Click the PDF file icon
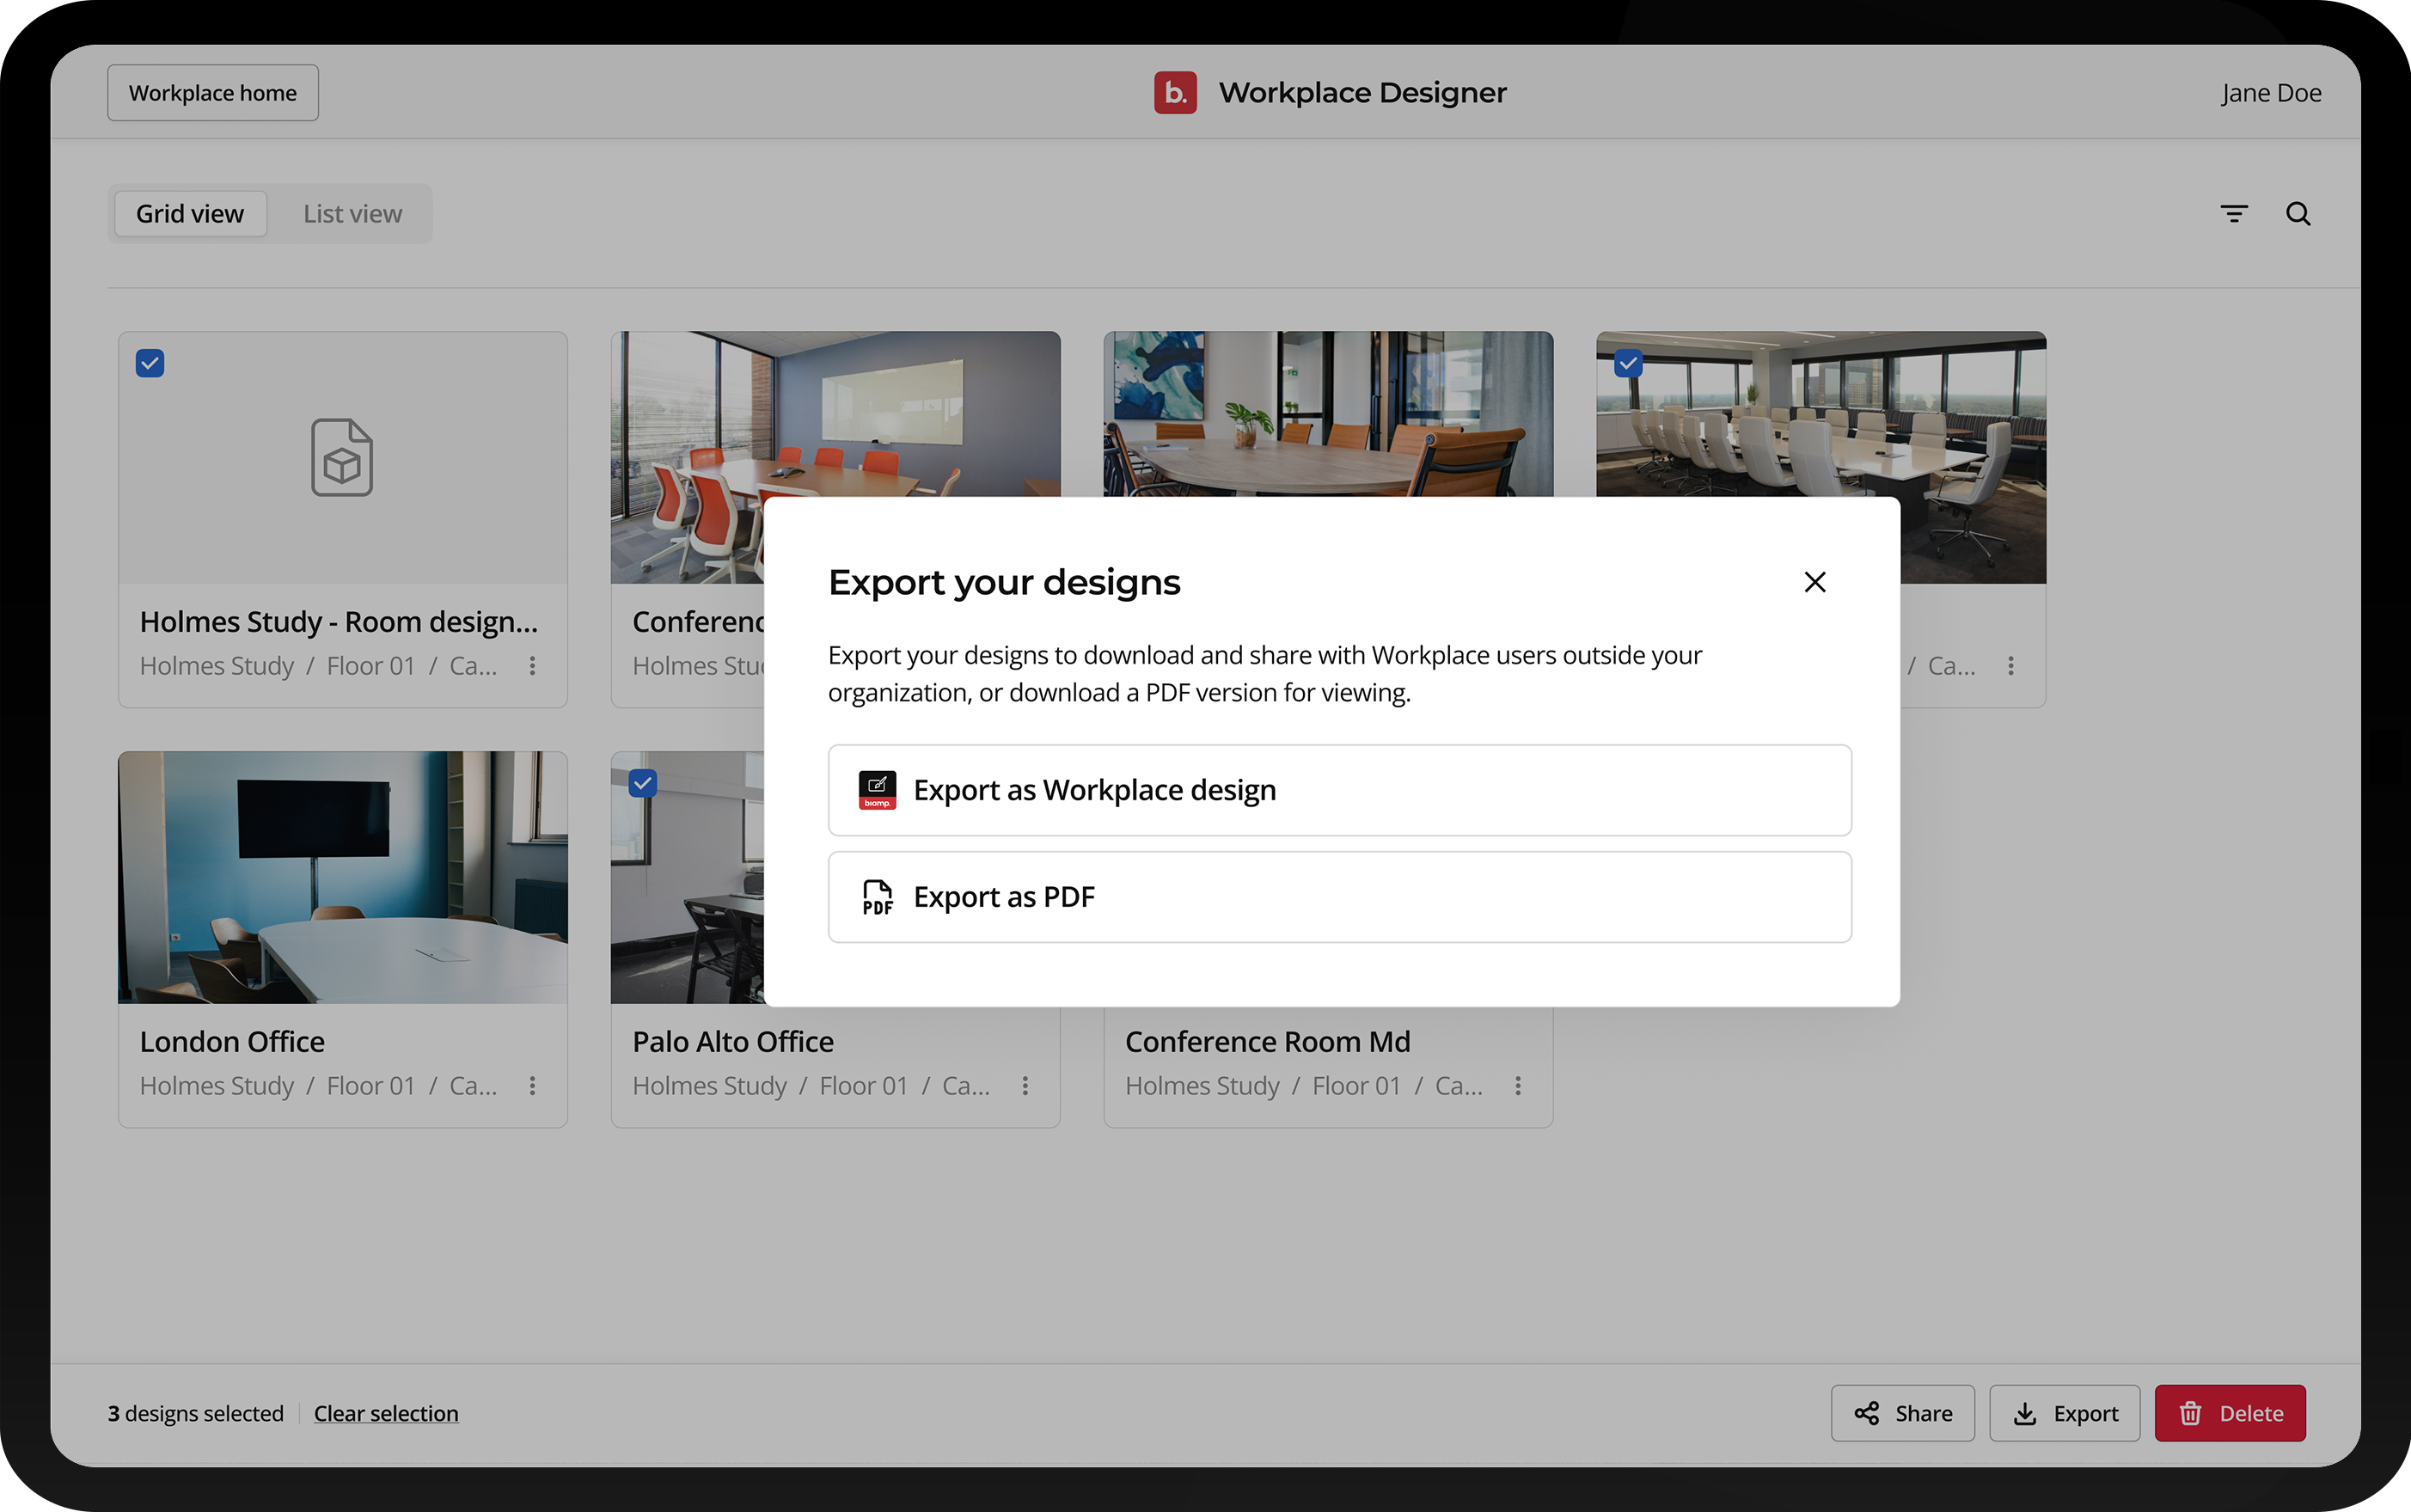2411x1512 pixels. tap(877, 897)
